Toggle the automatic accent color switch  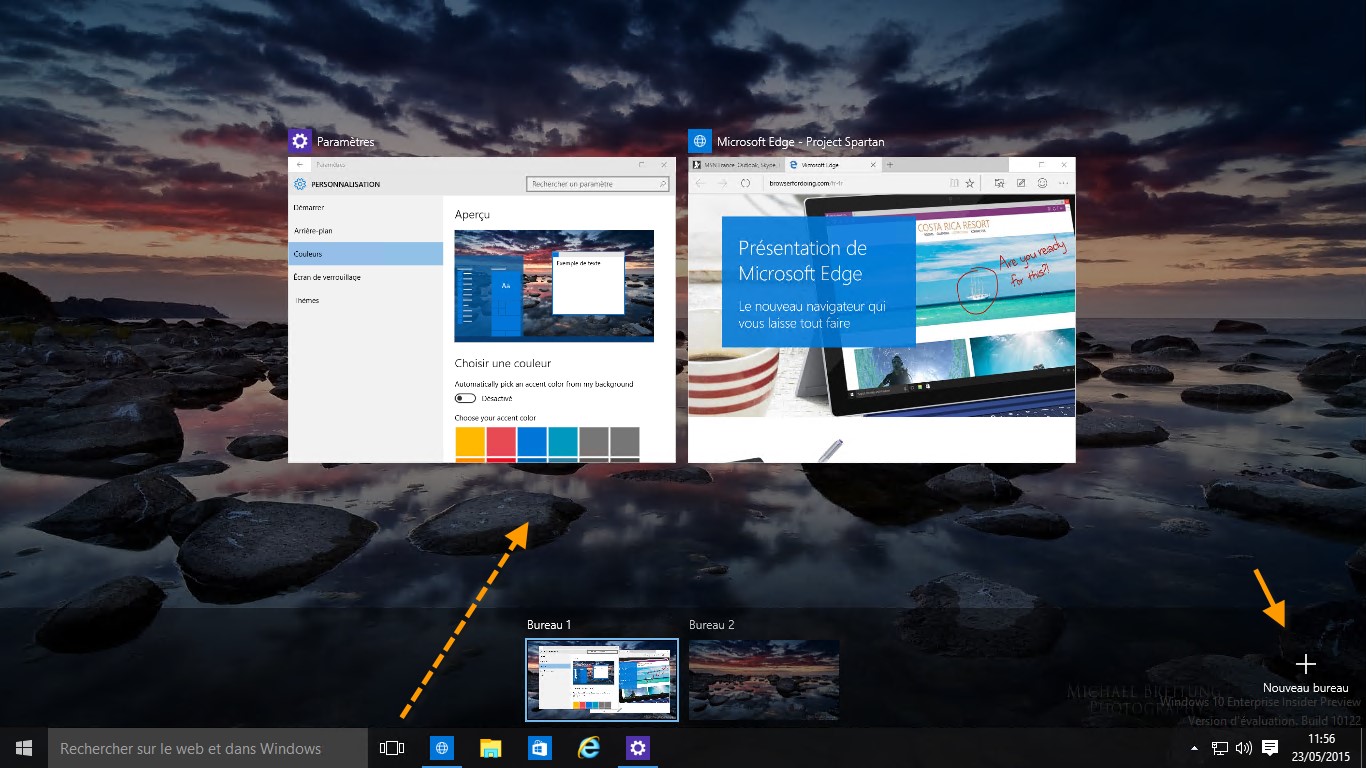click(465, 398)
